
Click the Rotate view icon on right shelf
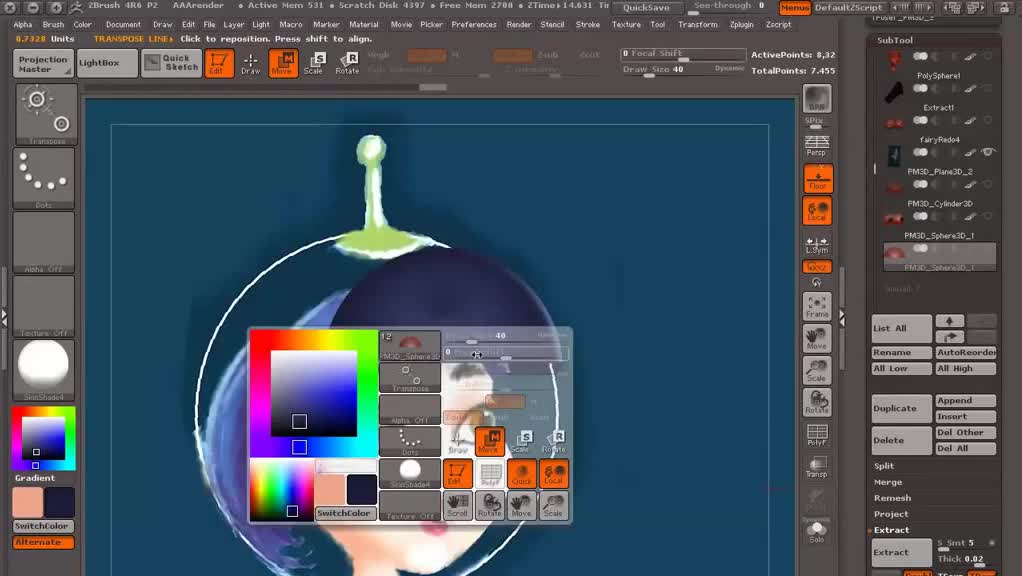tap(817, 402)
